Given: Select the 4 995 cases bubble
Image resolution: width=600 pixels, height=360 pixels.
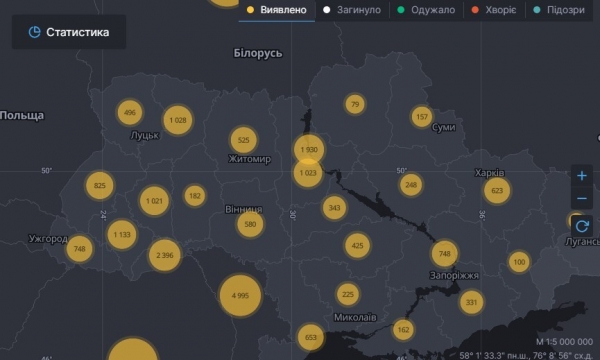Looking at the screenshot, I should [x=240, y=295].
